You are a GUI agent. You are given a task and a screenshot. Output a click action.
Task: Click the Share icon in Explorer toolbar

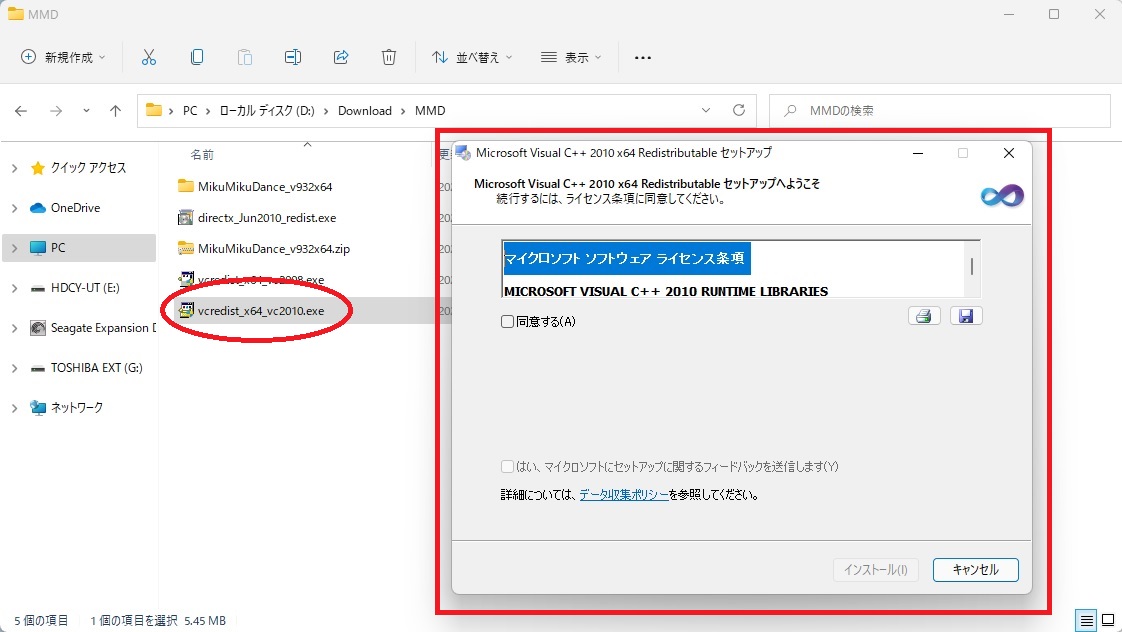[x=341, y=57]
